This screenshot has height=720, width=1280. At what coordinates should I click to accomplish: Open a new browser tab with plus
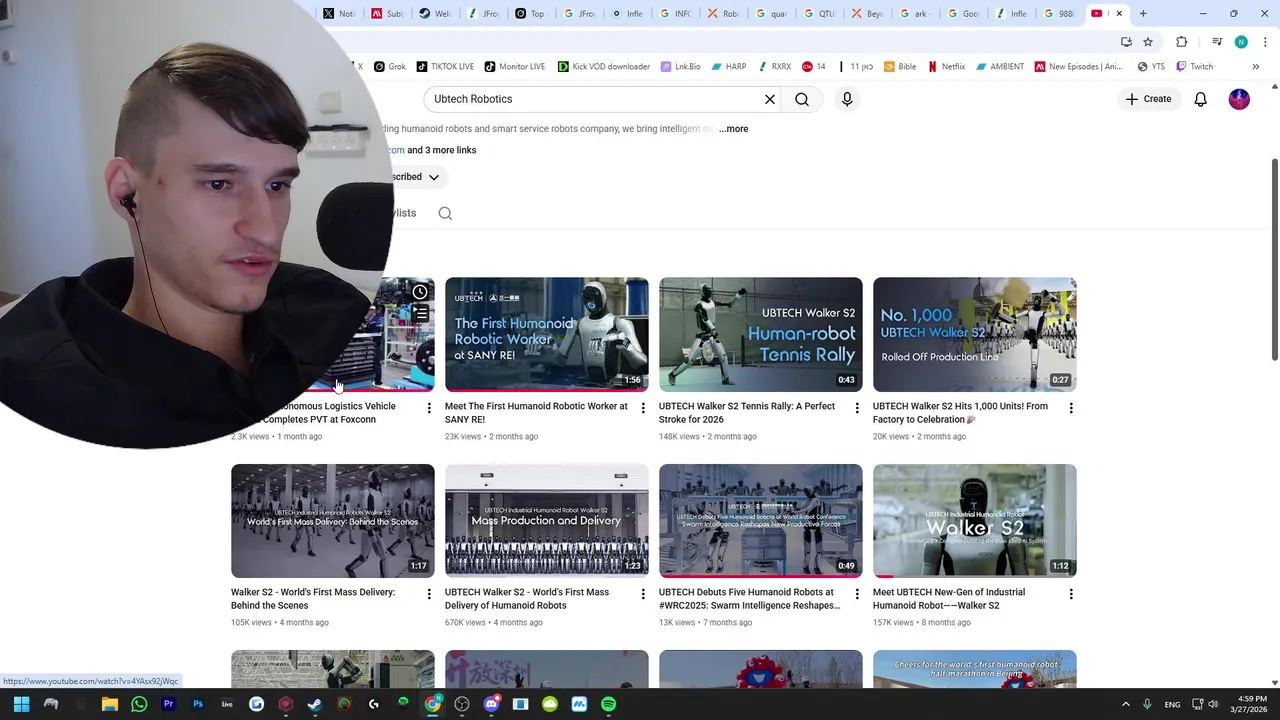tap(1143, 13)
